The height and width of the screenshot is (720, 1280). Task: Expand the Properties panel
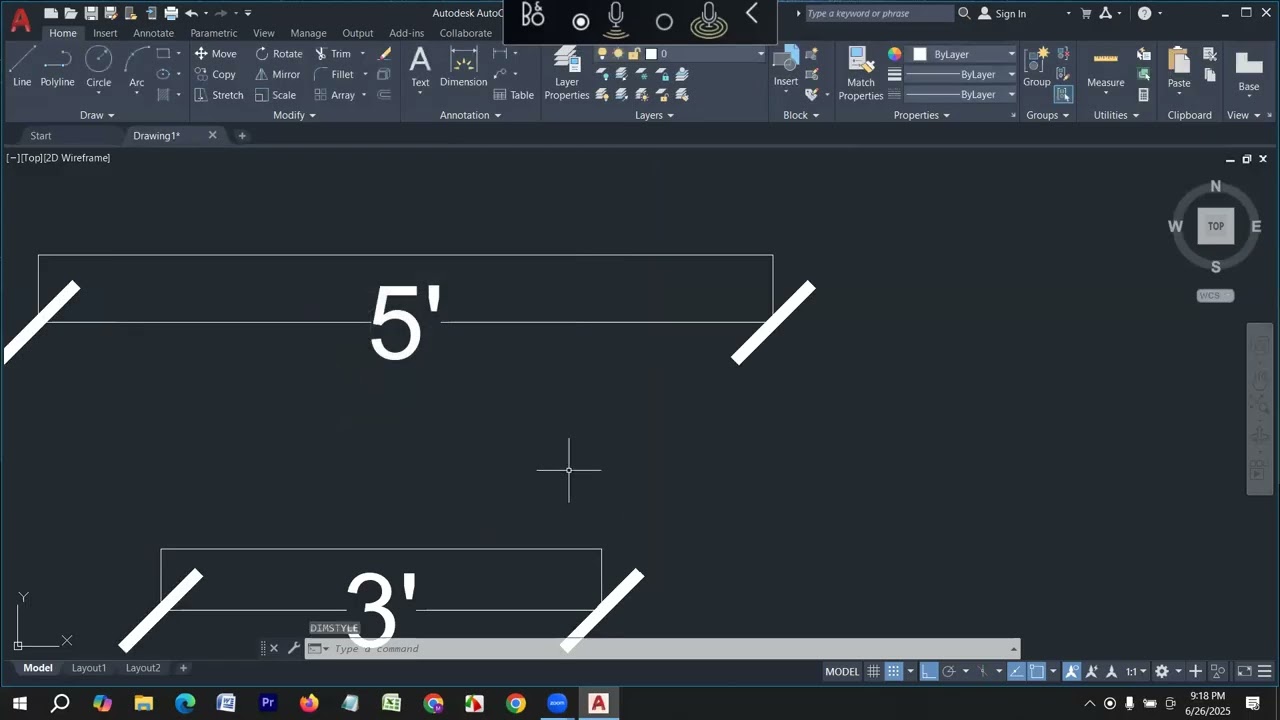pyautogui.click(x=921, y=115)
